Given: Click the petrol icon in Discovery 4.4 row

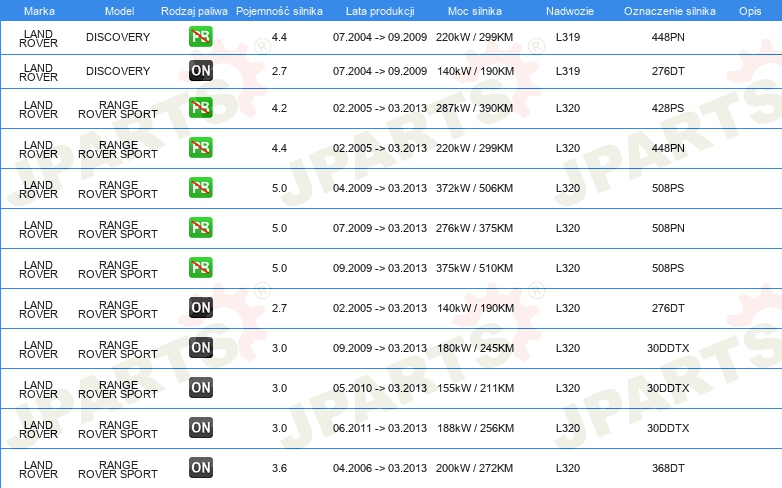Looking at the screenshot, I should 200,37.
